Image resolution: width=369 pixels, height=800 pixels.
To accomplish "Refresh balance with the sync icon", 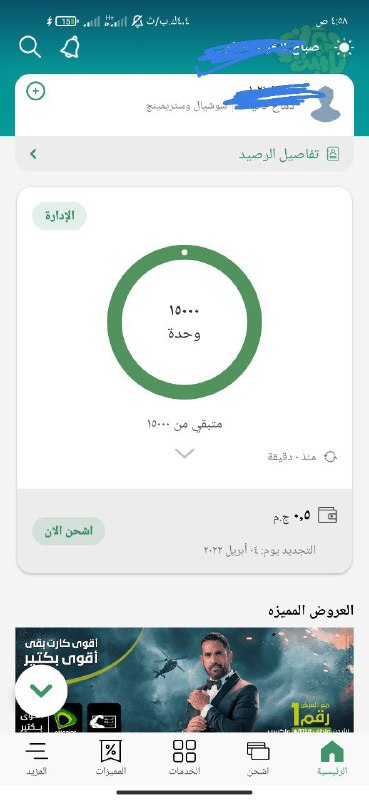I will click(331, 457).
